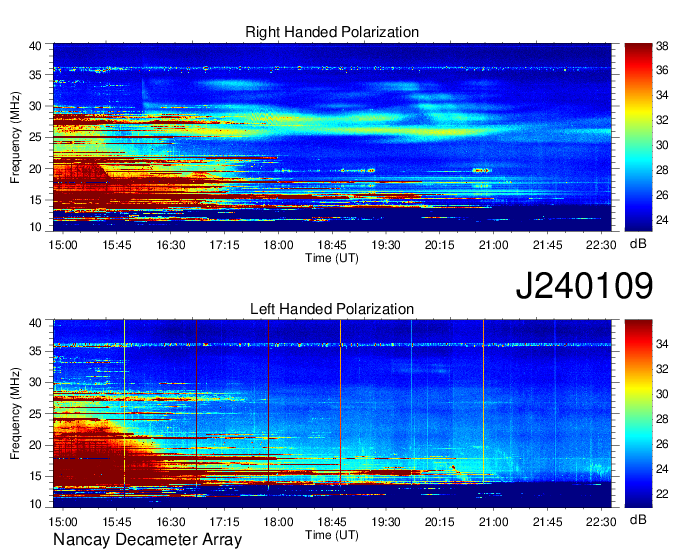Click "24" value on Right Handed colorbar scale
The height and width of the screenshot is (552, 680).
pyautogui.click(x=662, y=220)
